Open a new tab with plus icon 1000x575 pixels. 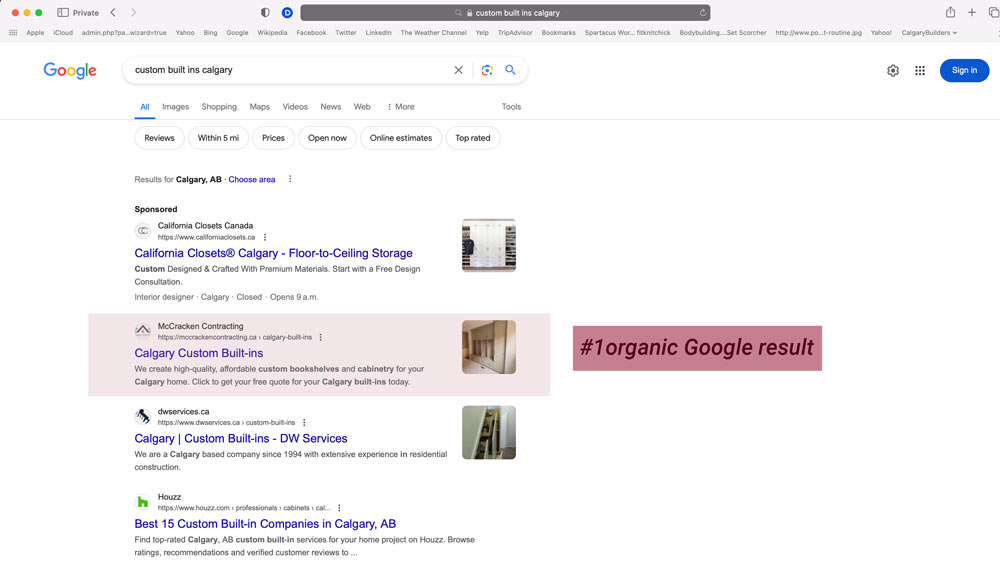coord(972,12)
